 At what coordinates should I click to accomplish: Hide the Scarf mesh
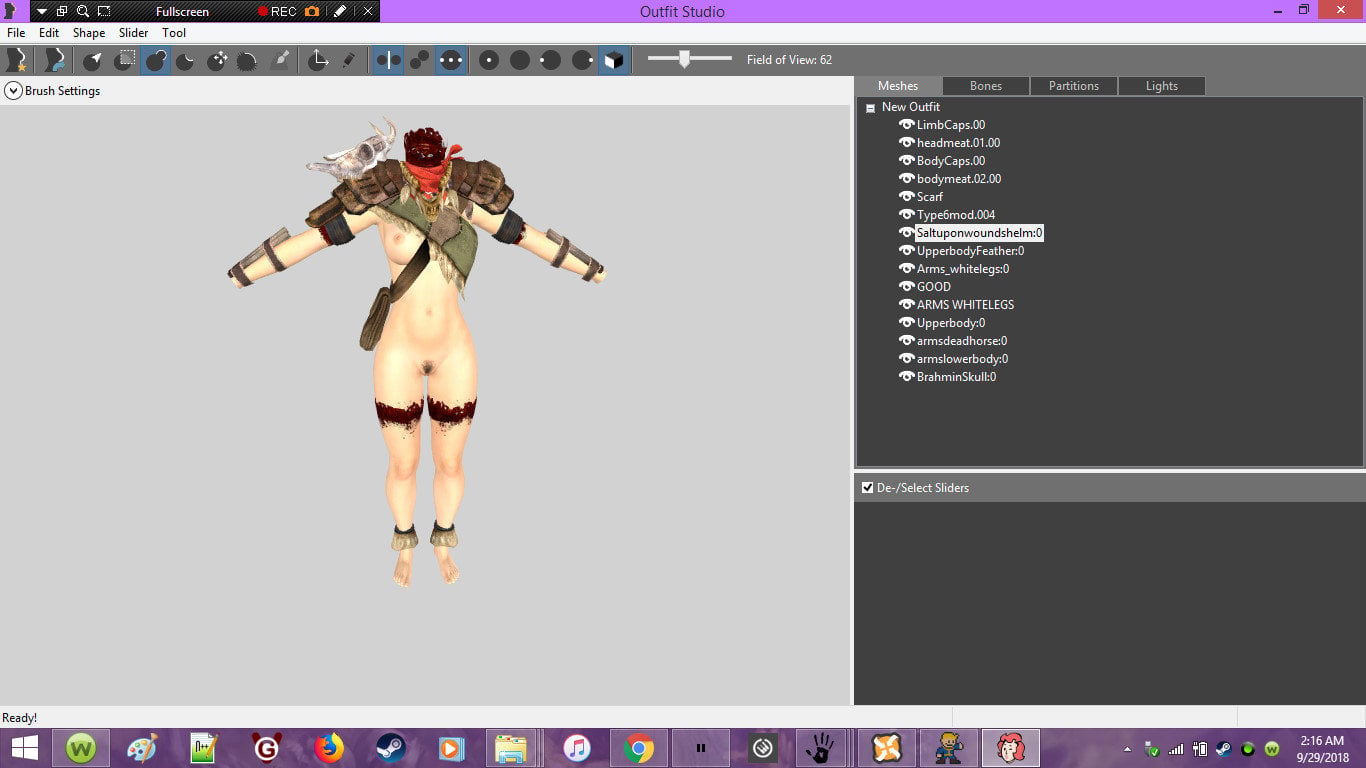point(907,197)
